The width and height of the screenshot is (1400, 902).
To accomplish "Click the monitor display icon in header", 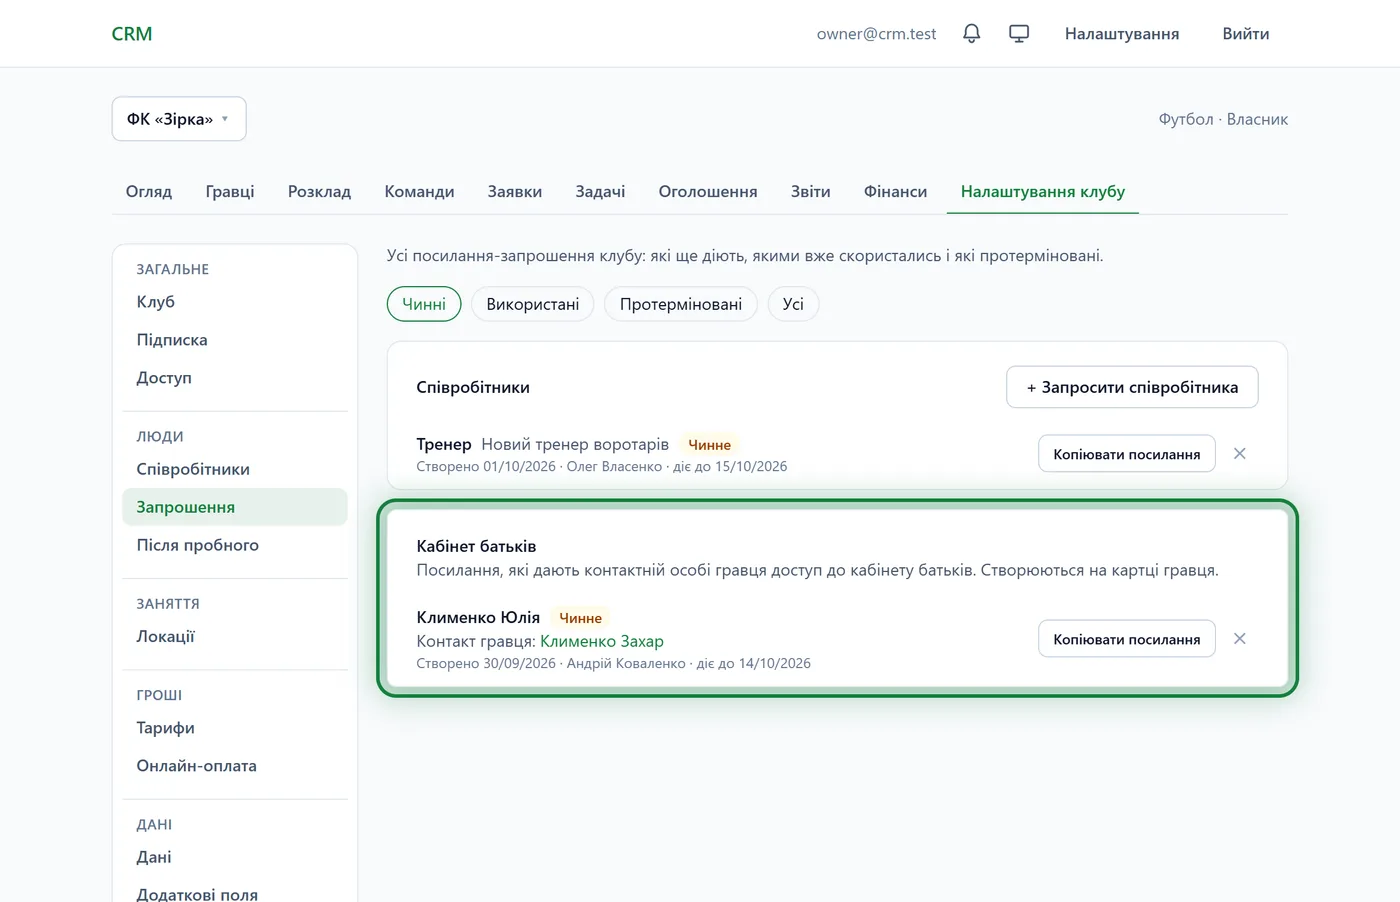I will (x=1019, y=34).
